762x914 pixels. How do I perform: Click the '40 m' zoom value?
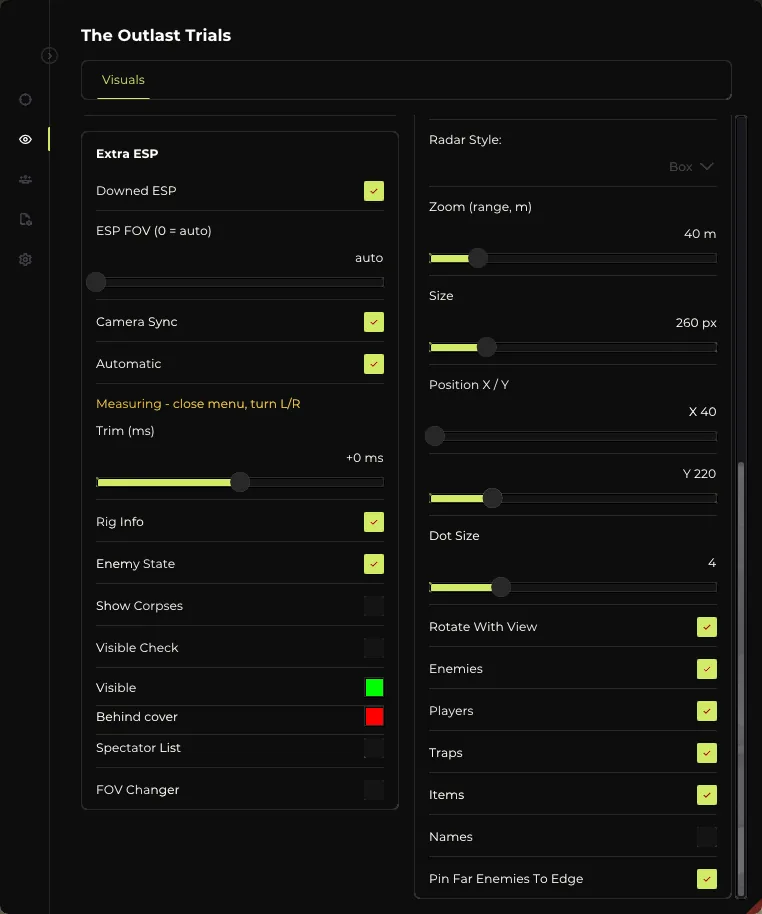click(700, 234)
